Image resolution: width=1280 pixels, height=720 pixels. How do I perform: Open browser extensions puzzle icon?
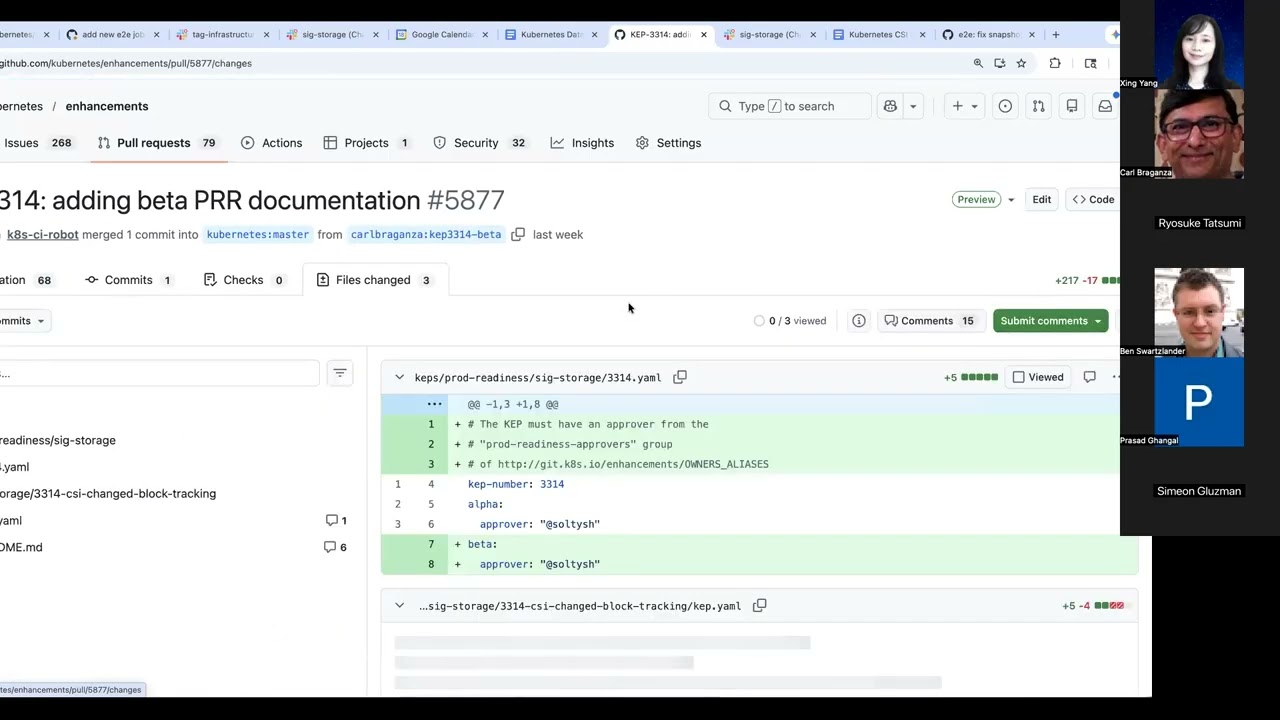pos(1055,63)
